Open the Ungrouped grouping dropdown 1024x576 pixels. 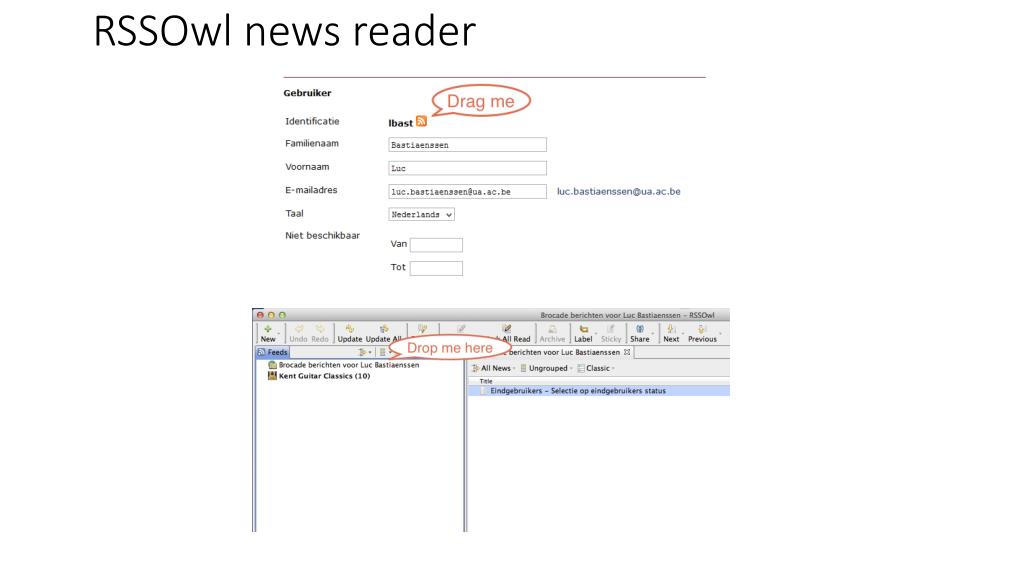click(x=547, y=368)
